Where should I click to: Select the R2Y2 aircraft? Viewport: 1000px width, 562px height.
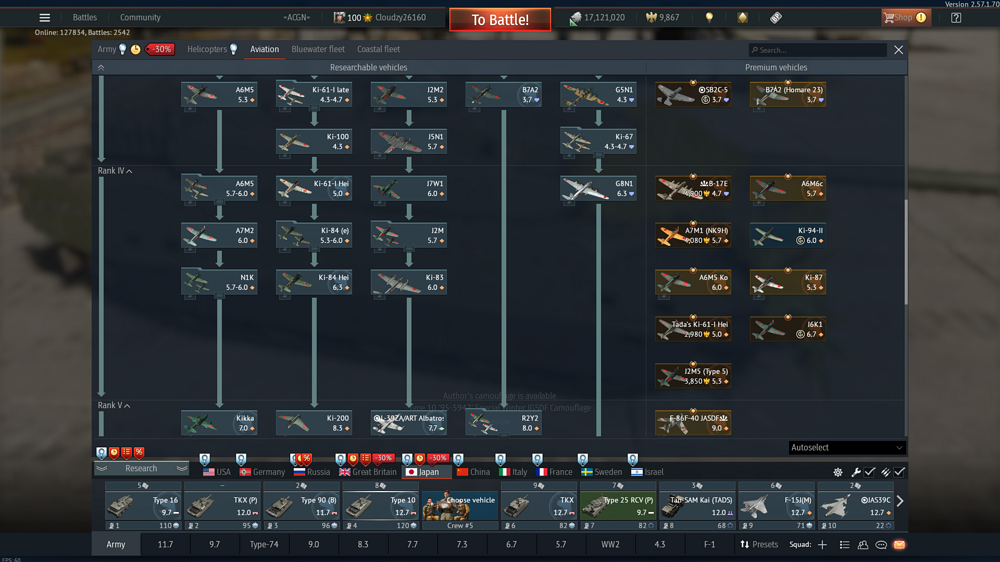(x=504, y=423)
